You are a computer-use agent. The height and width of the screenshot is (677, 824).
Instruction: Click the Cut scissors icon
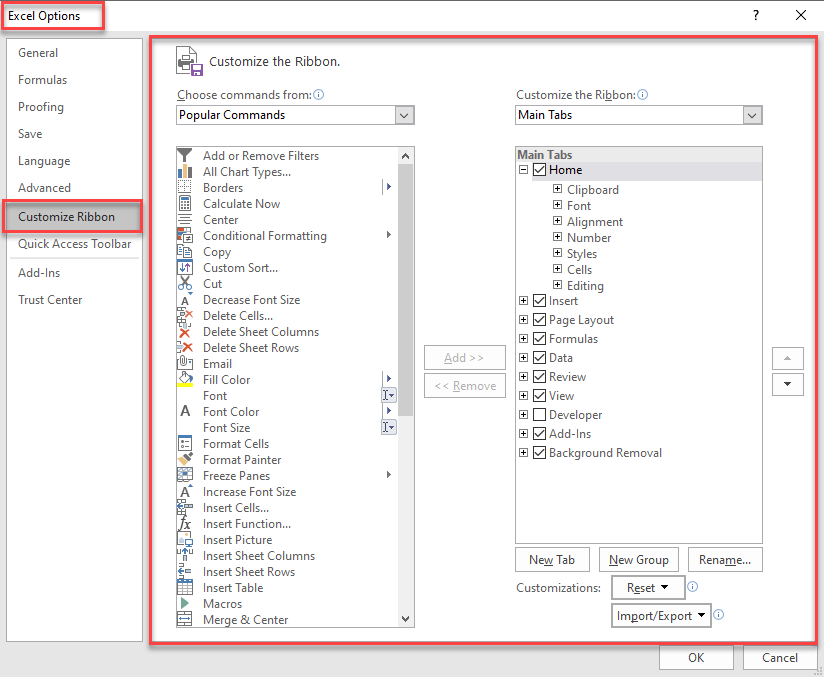pyautogui.click(x=184, y=284)
